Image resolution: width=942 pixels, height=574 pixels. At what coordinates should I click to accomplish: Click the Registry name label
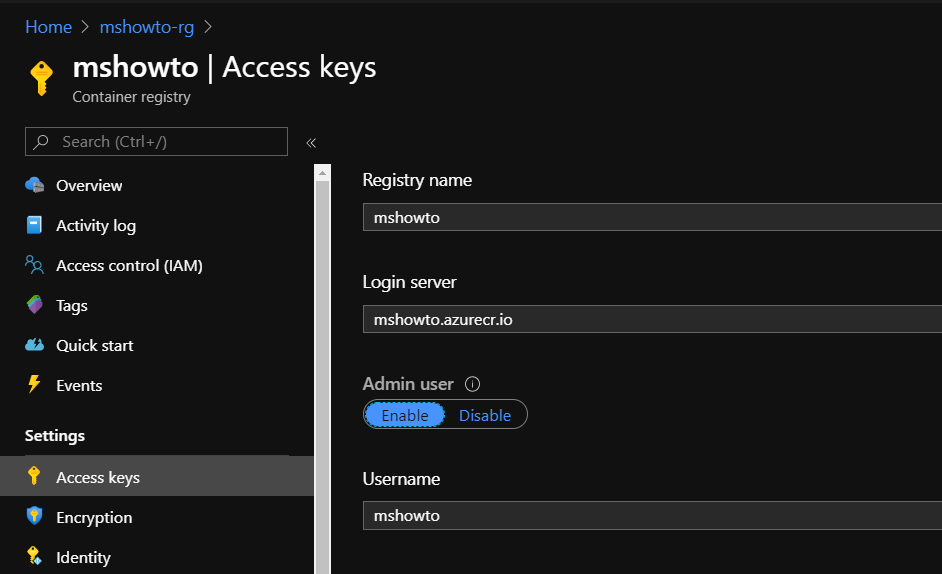tap(418, 180)
